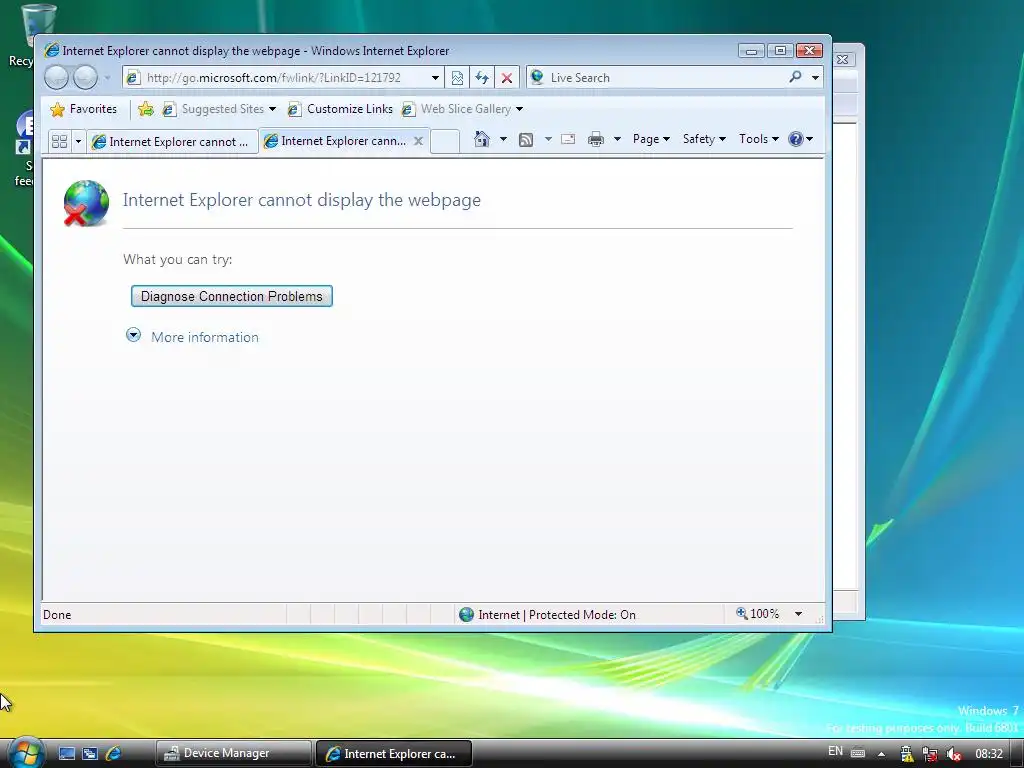Click the Refresh page icon
This screenshot has width=1024, height=768.
(x=482, y=78)
